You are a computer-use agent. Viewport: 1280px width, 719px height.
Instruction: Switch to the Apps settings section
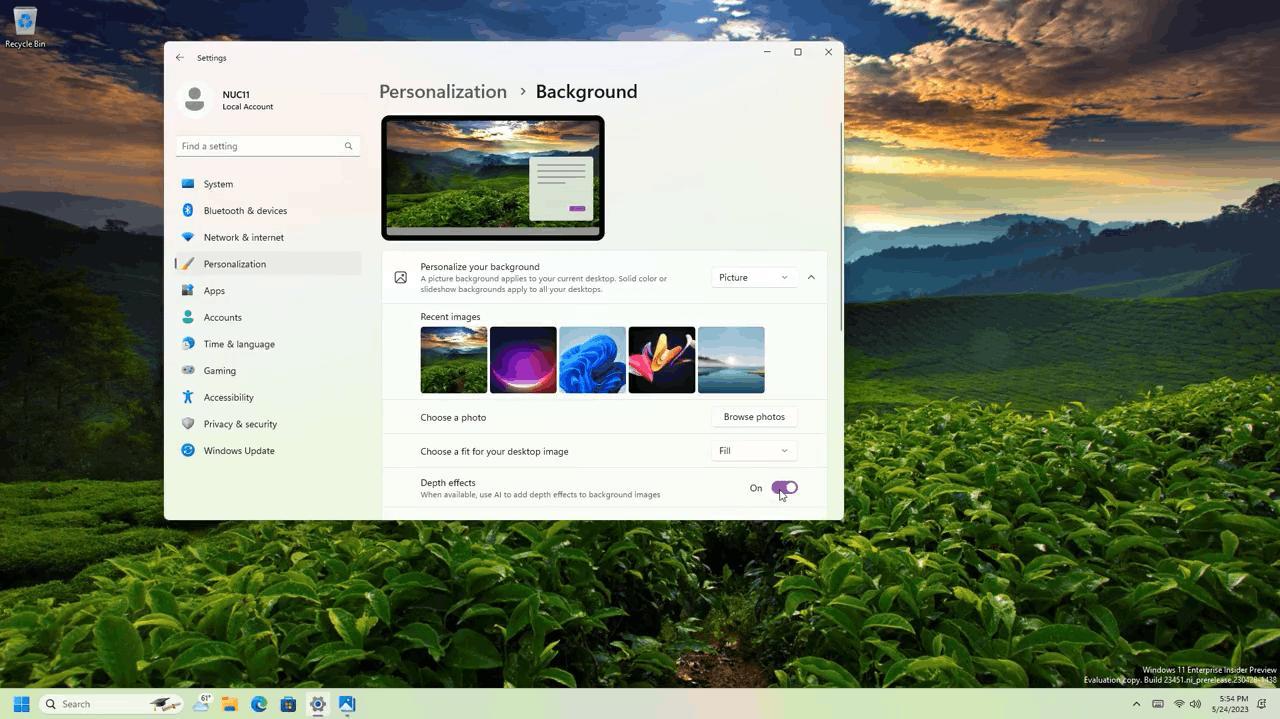click(x=214, y=291)
